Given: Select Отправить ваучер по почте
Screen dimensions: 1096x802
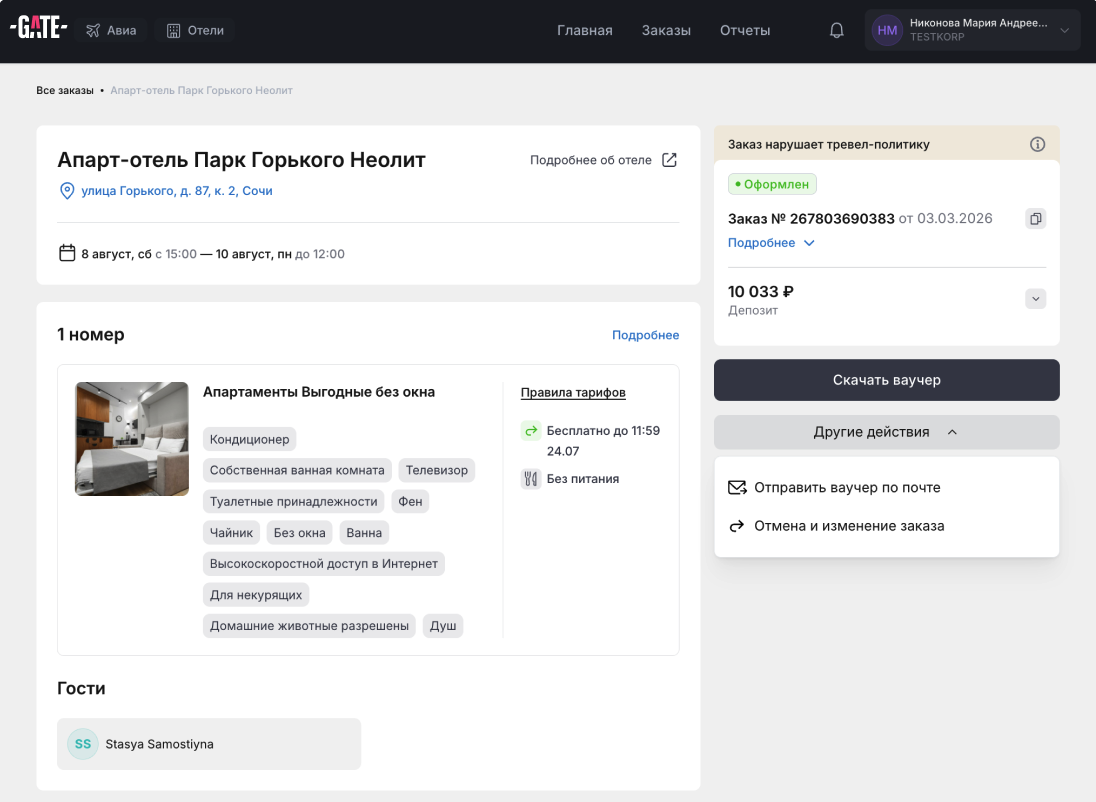Looking at the screenshot, I should (846, 488).
